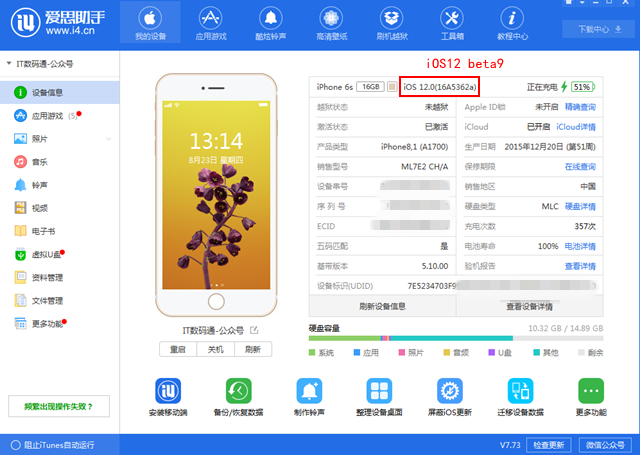Select 虚拟U盘 in sidebar
640x455 pixels.
[x=60, y=255]
